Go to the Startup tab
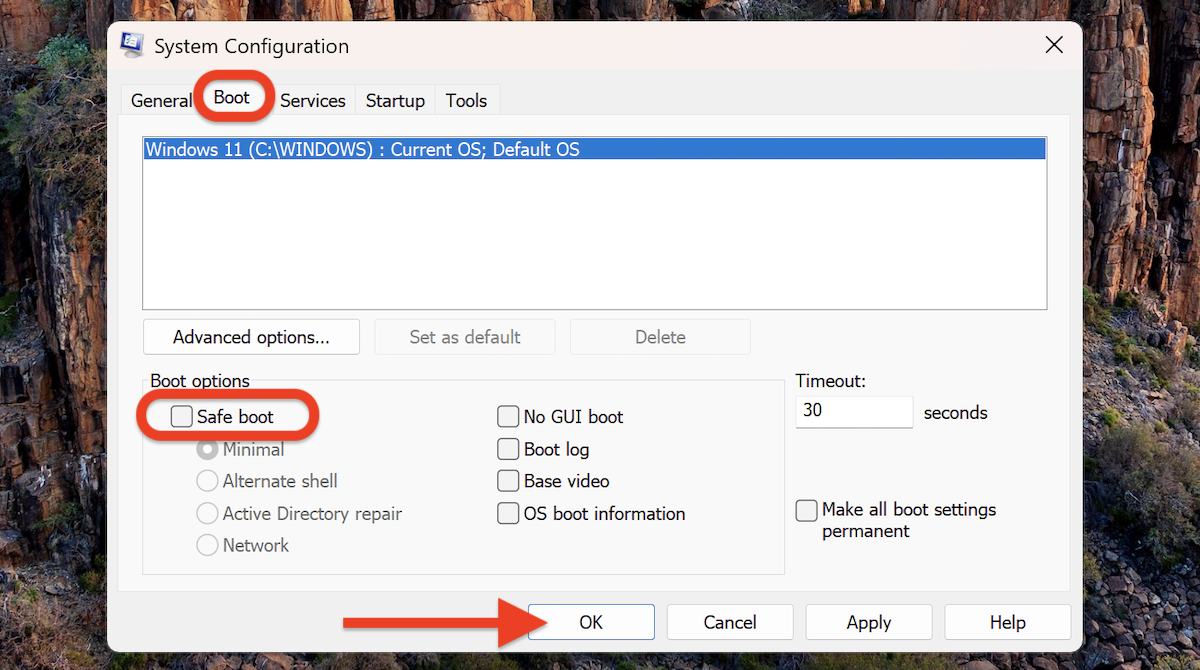Image resolution: width=1200 pixels, height=670 pixels. coord(395,100)
